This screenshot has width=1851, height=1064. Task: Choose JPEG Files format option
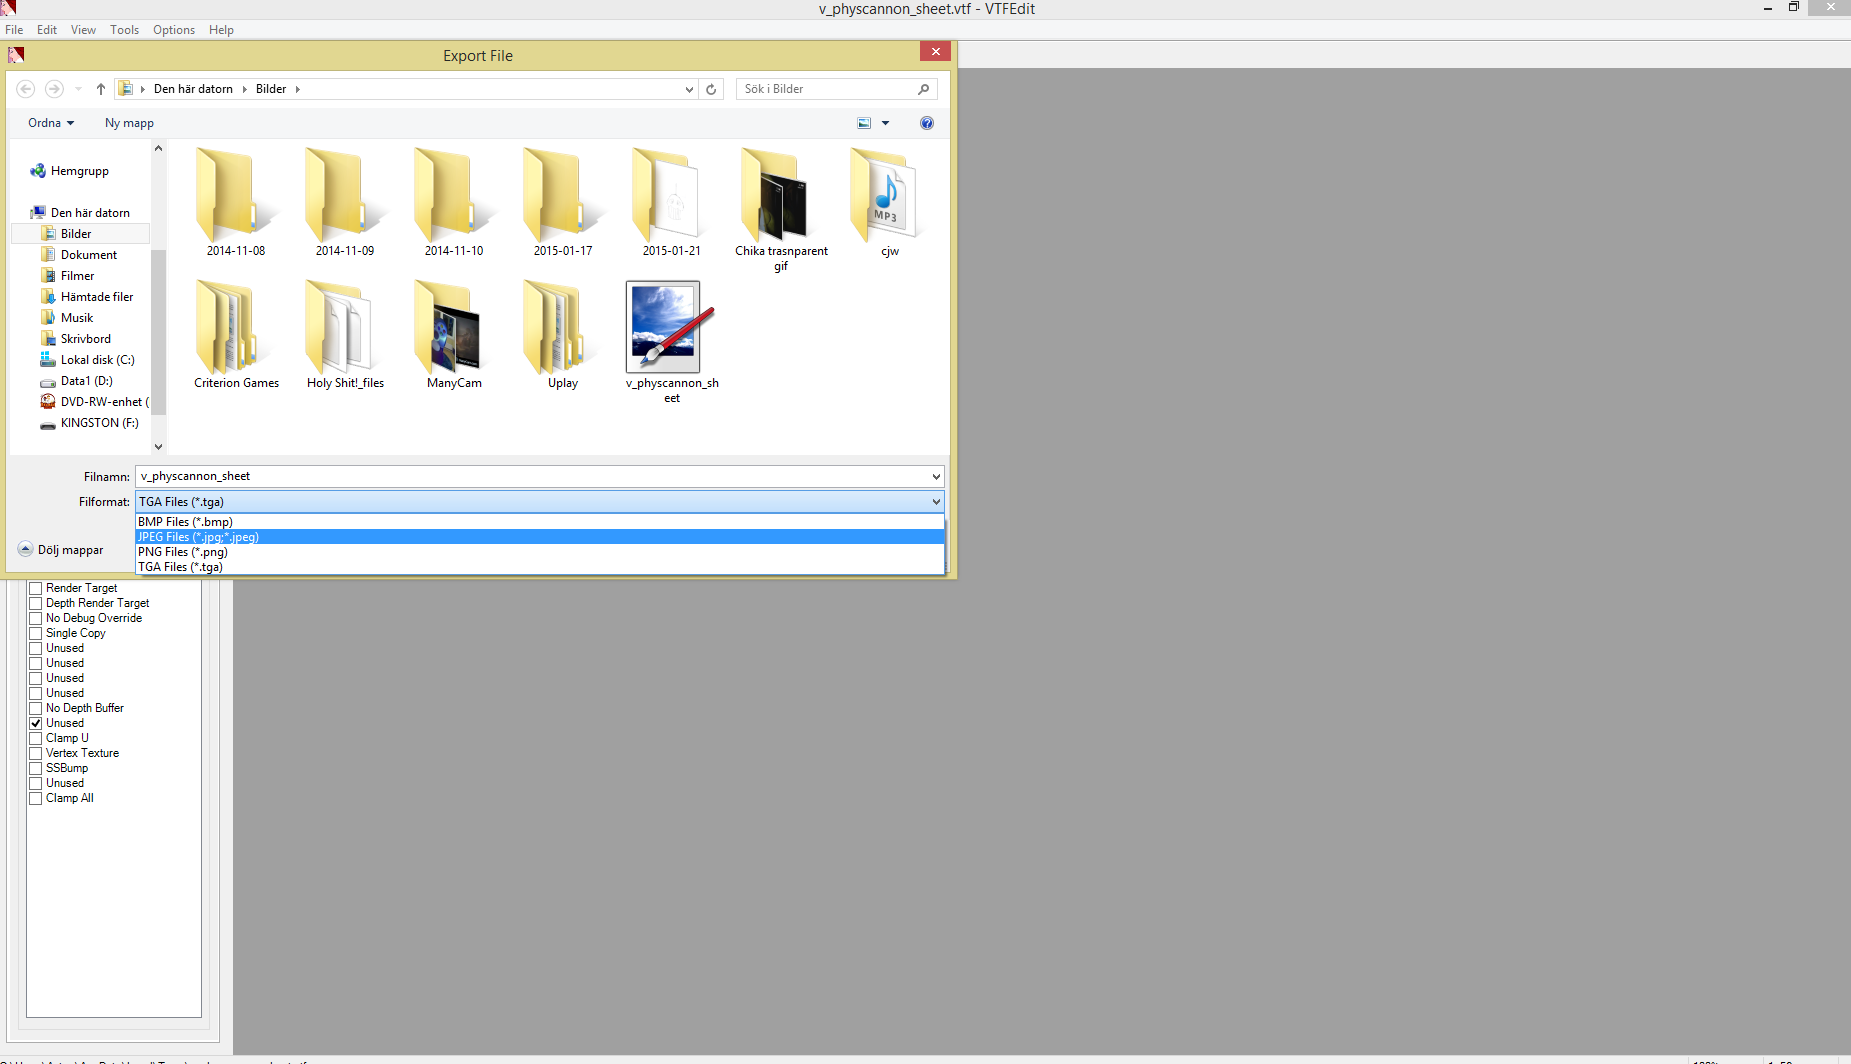(x=540, y=537)
